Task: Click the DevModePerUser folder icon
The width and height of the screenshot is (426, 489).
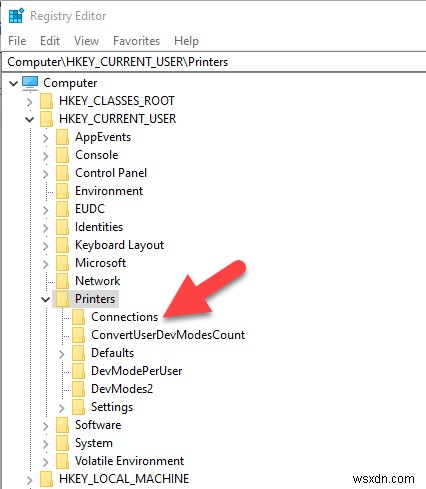Action: 78,371
